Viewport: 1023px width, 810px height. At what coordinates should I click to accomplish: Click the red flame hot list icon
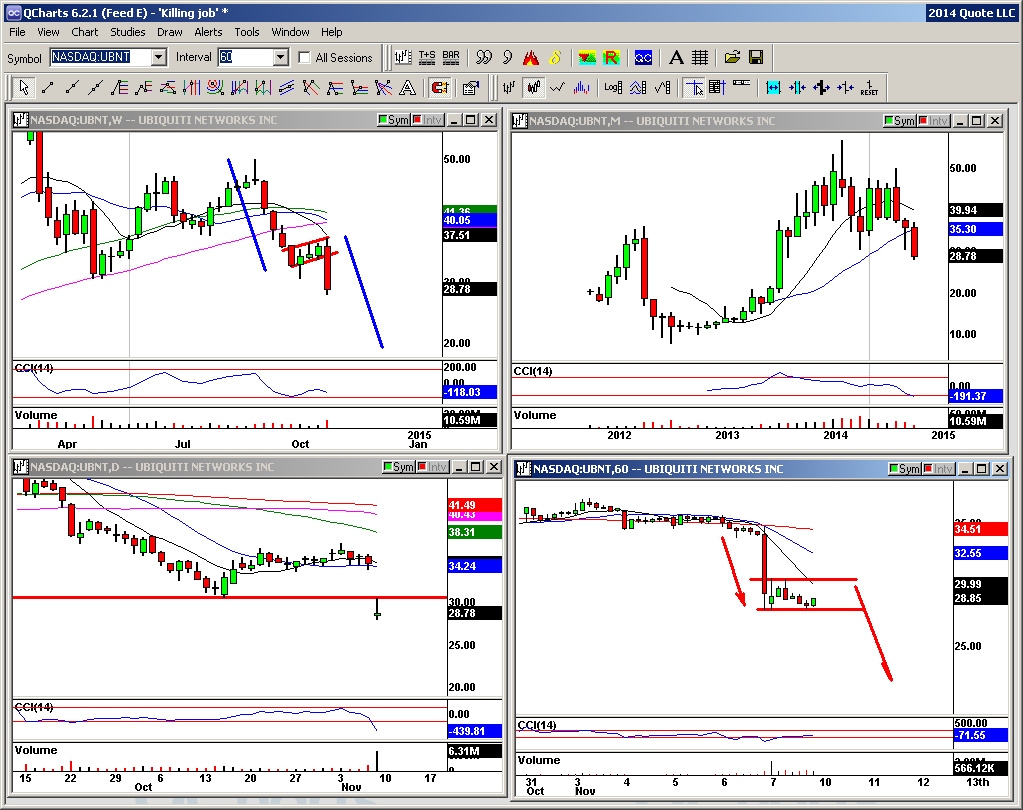531,58
